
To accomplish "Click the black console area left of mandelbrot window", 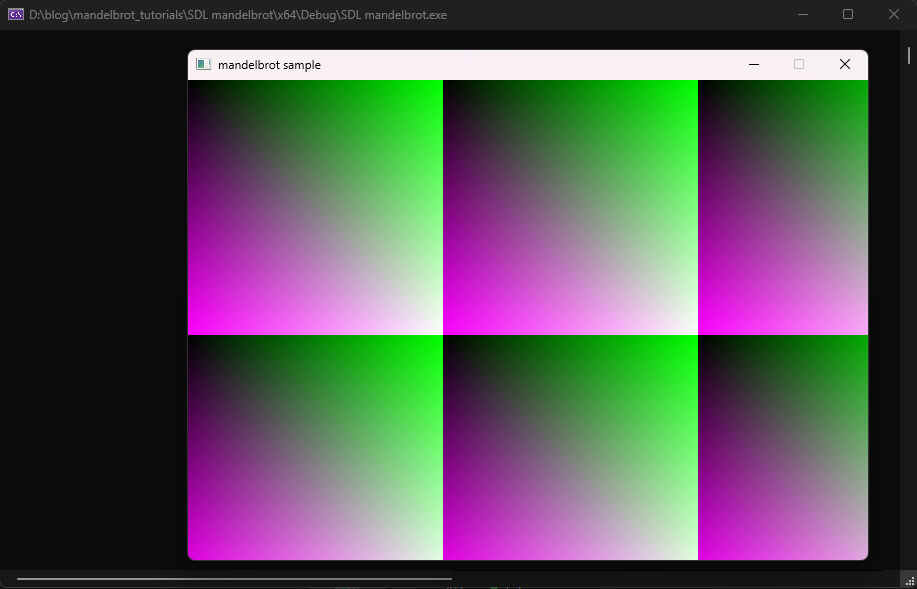I will pyautogui.click(x=94, y=300).
